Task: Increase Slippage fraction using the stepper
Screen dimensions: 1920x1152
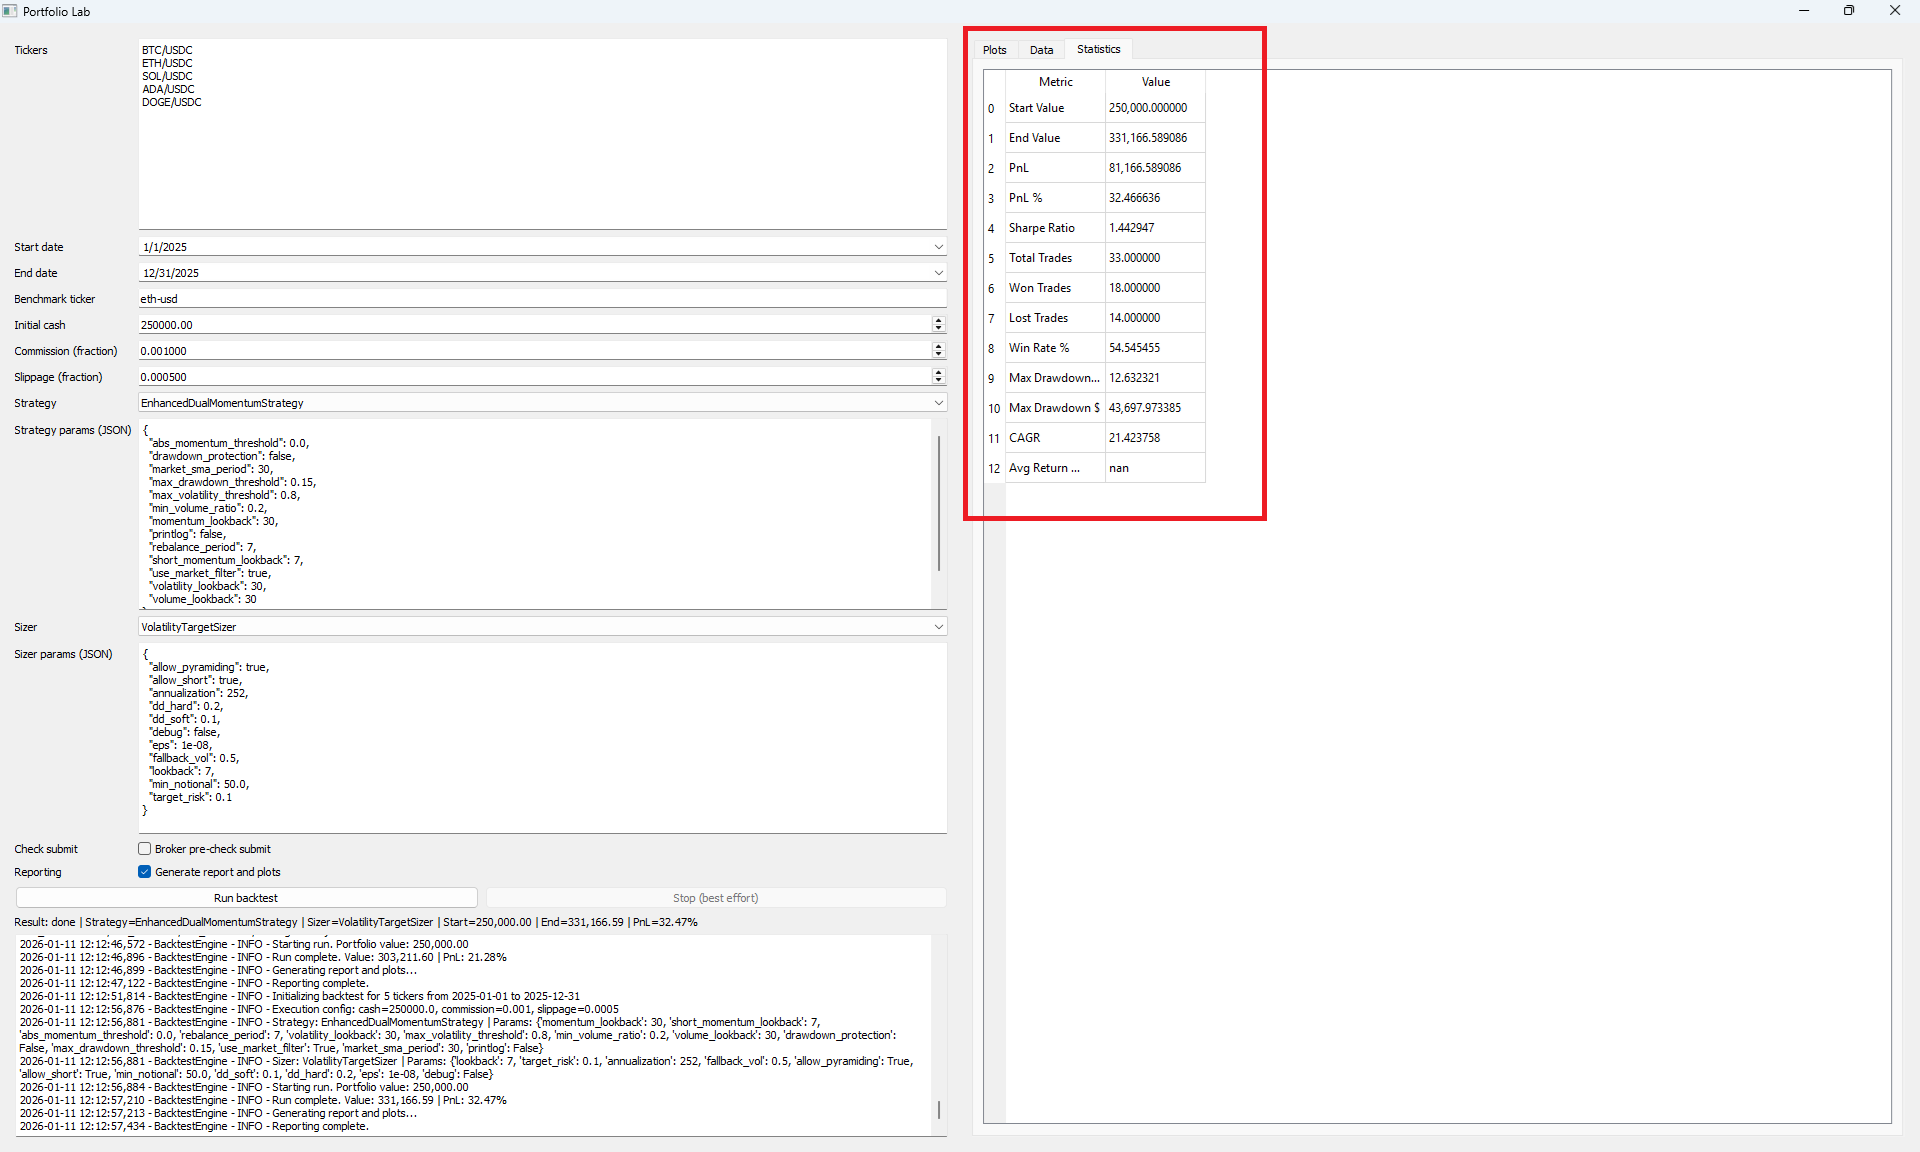Action: (x=938, y=372)
